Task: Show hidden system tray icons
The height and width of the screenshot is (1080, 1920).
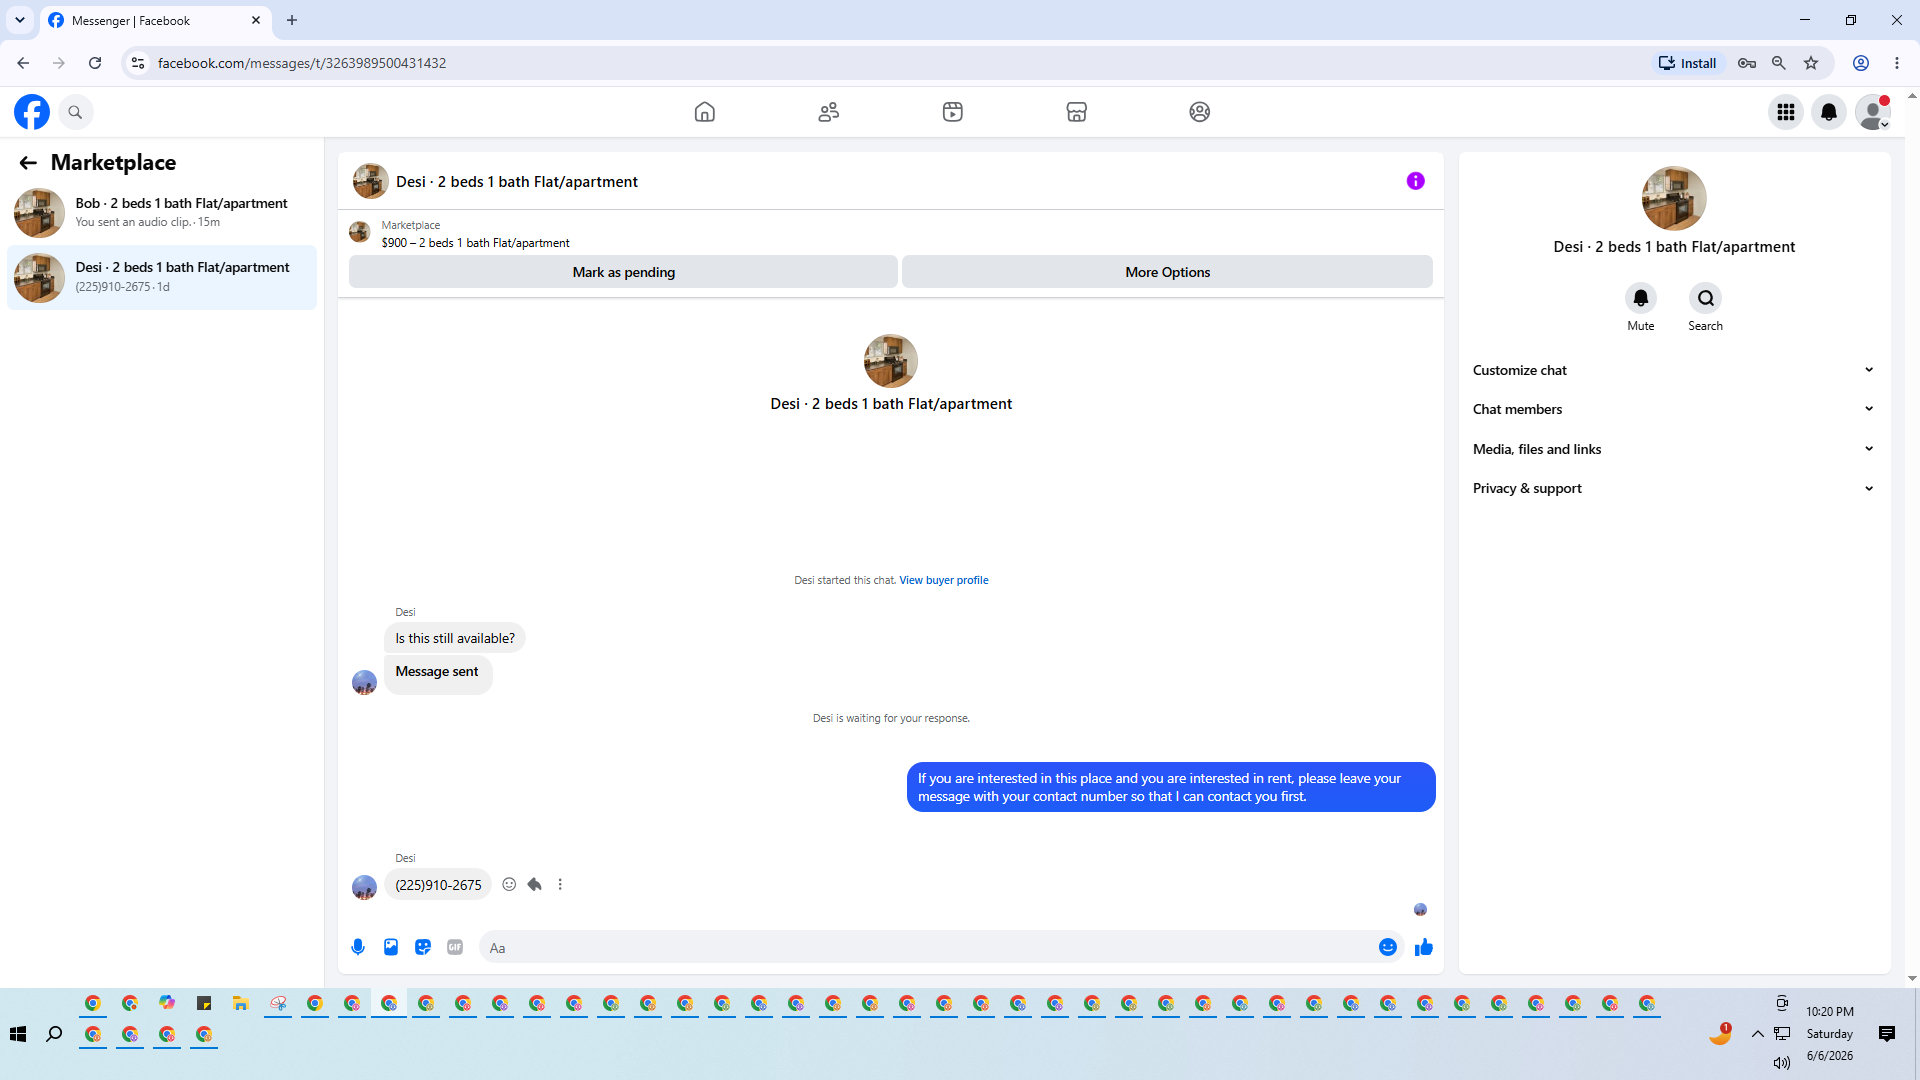Action: click(x=1758, y=1034)
